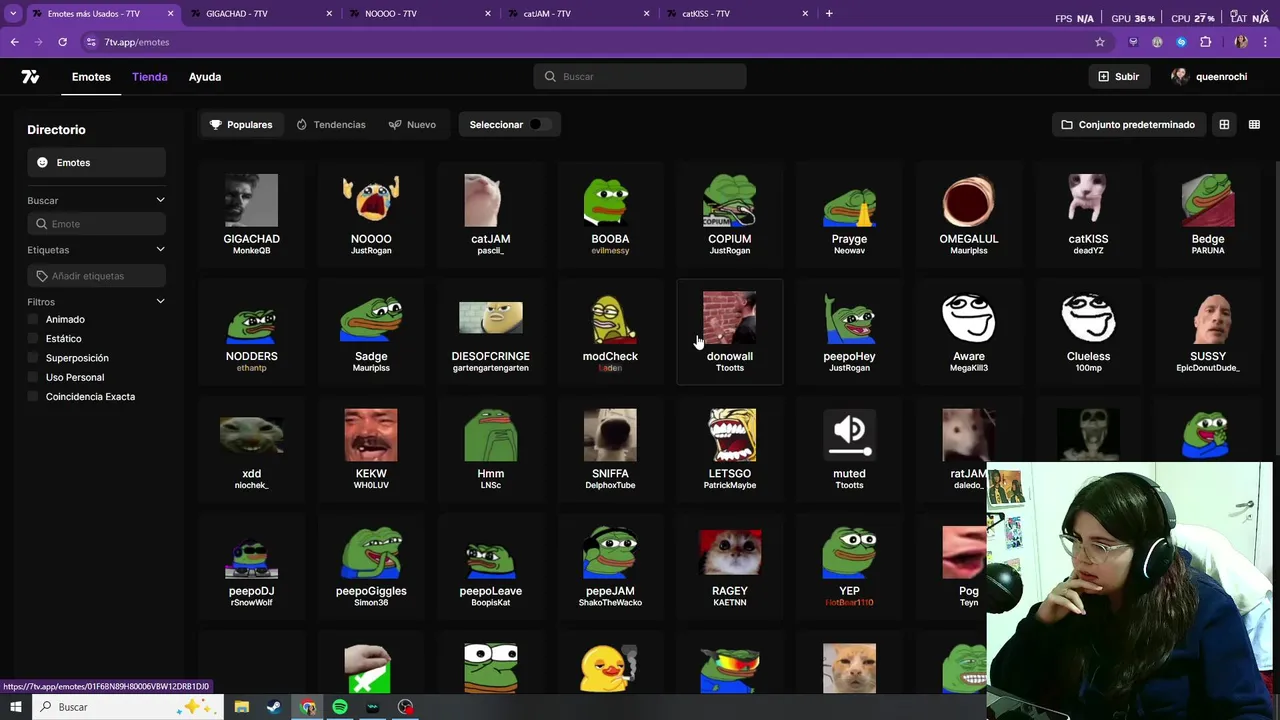Reload the page

pyautogui.click(x=62, y=42)
